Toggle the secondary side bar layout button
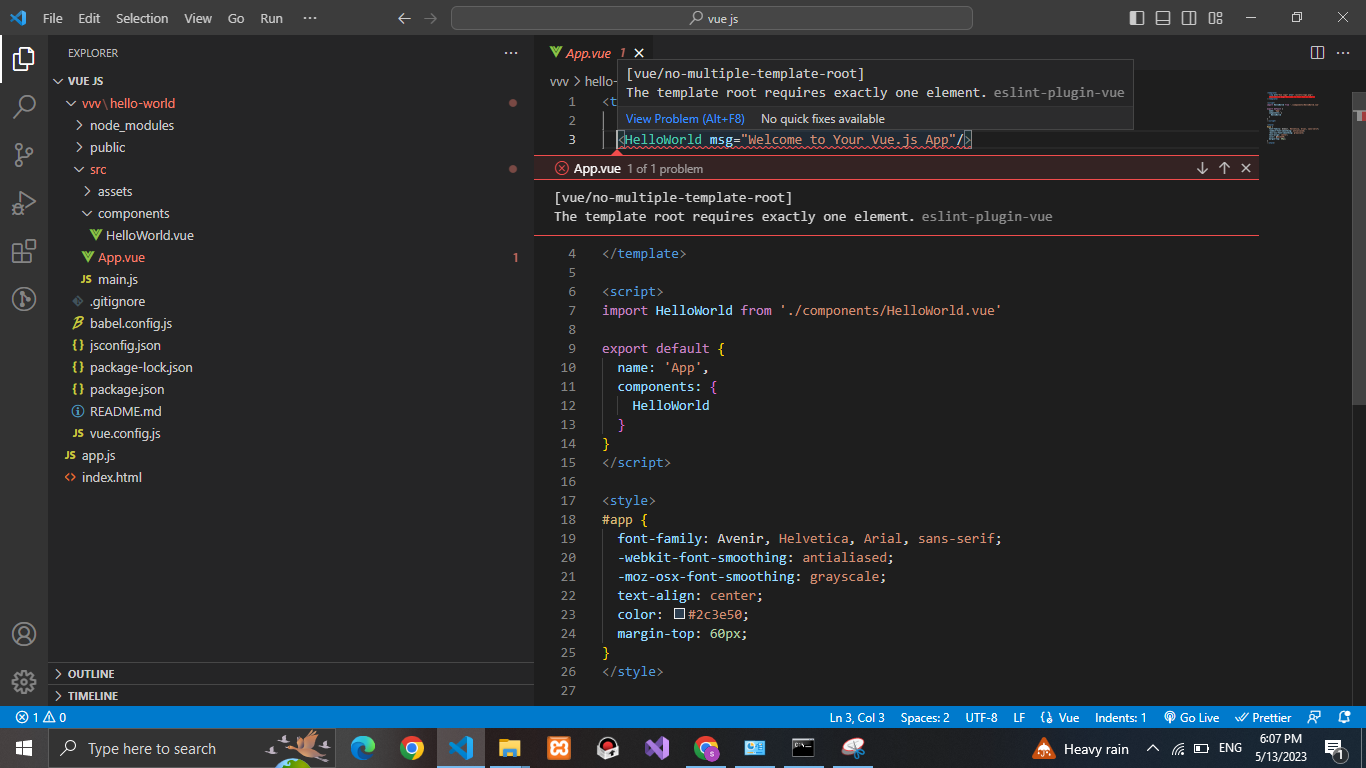The image size is (1366, 768). 1189,18
